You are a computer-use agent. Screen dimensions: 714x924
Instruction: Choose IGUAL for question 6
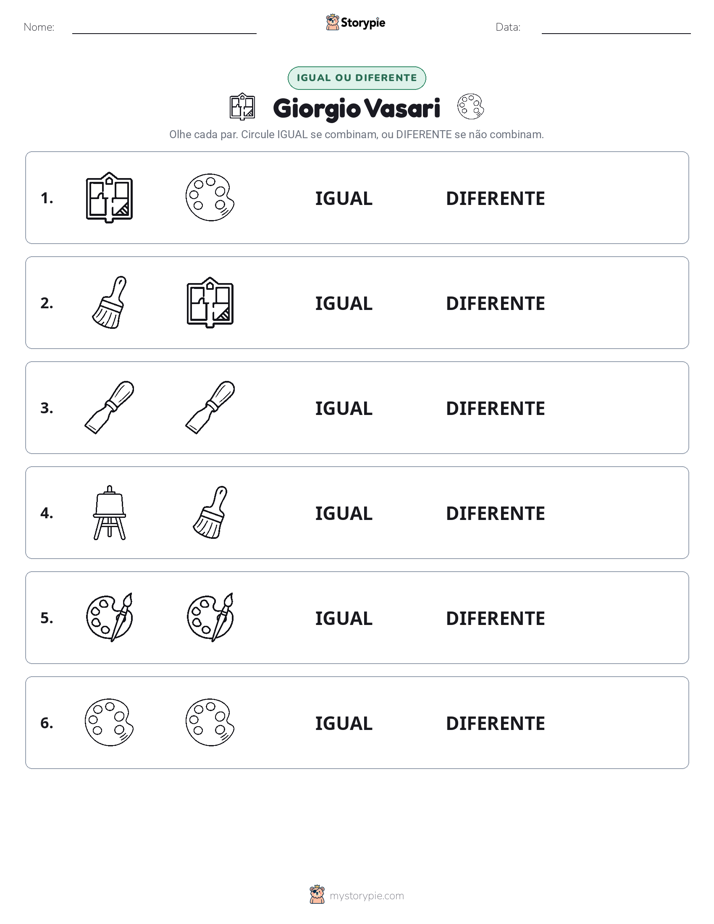coord(343,723)
